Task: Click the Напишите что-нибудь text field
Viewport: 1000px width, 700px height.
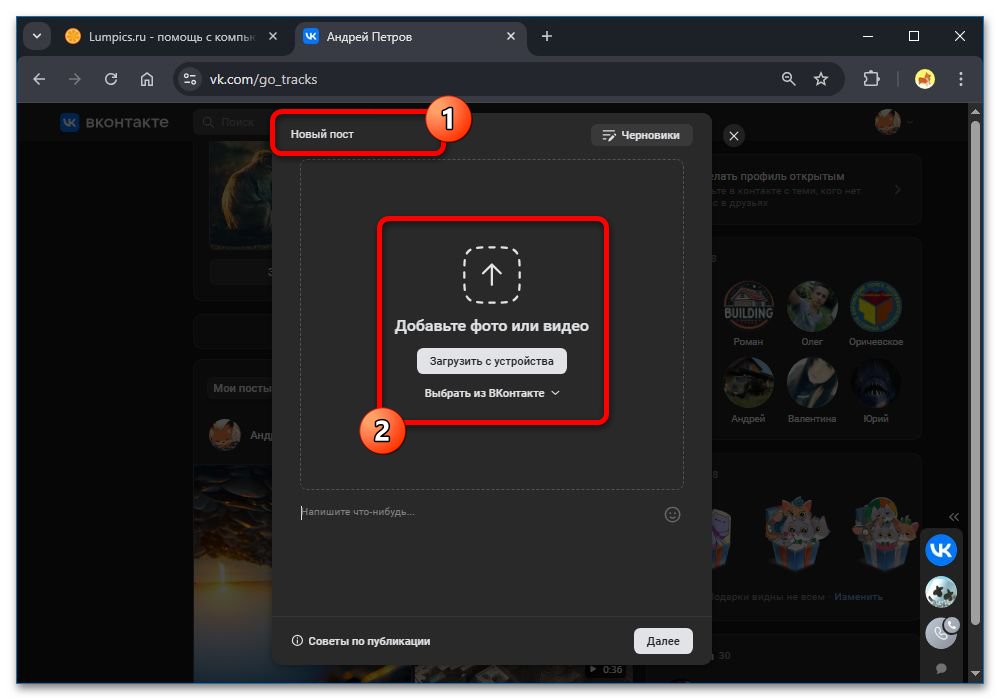Action: (x=478, y=512)
